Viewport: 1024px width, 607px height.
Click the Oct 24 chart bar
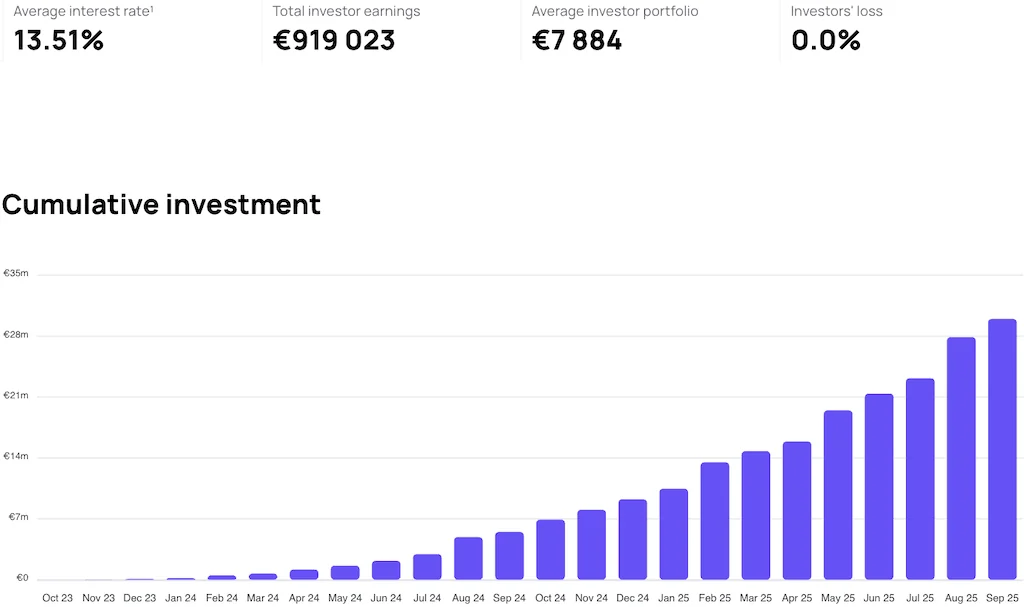pyautogui.click(x=551, y=550)
